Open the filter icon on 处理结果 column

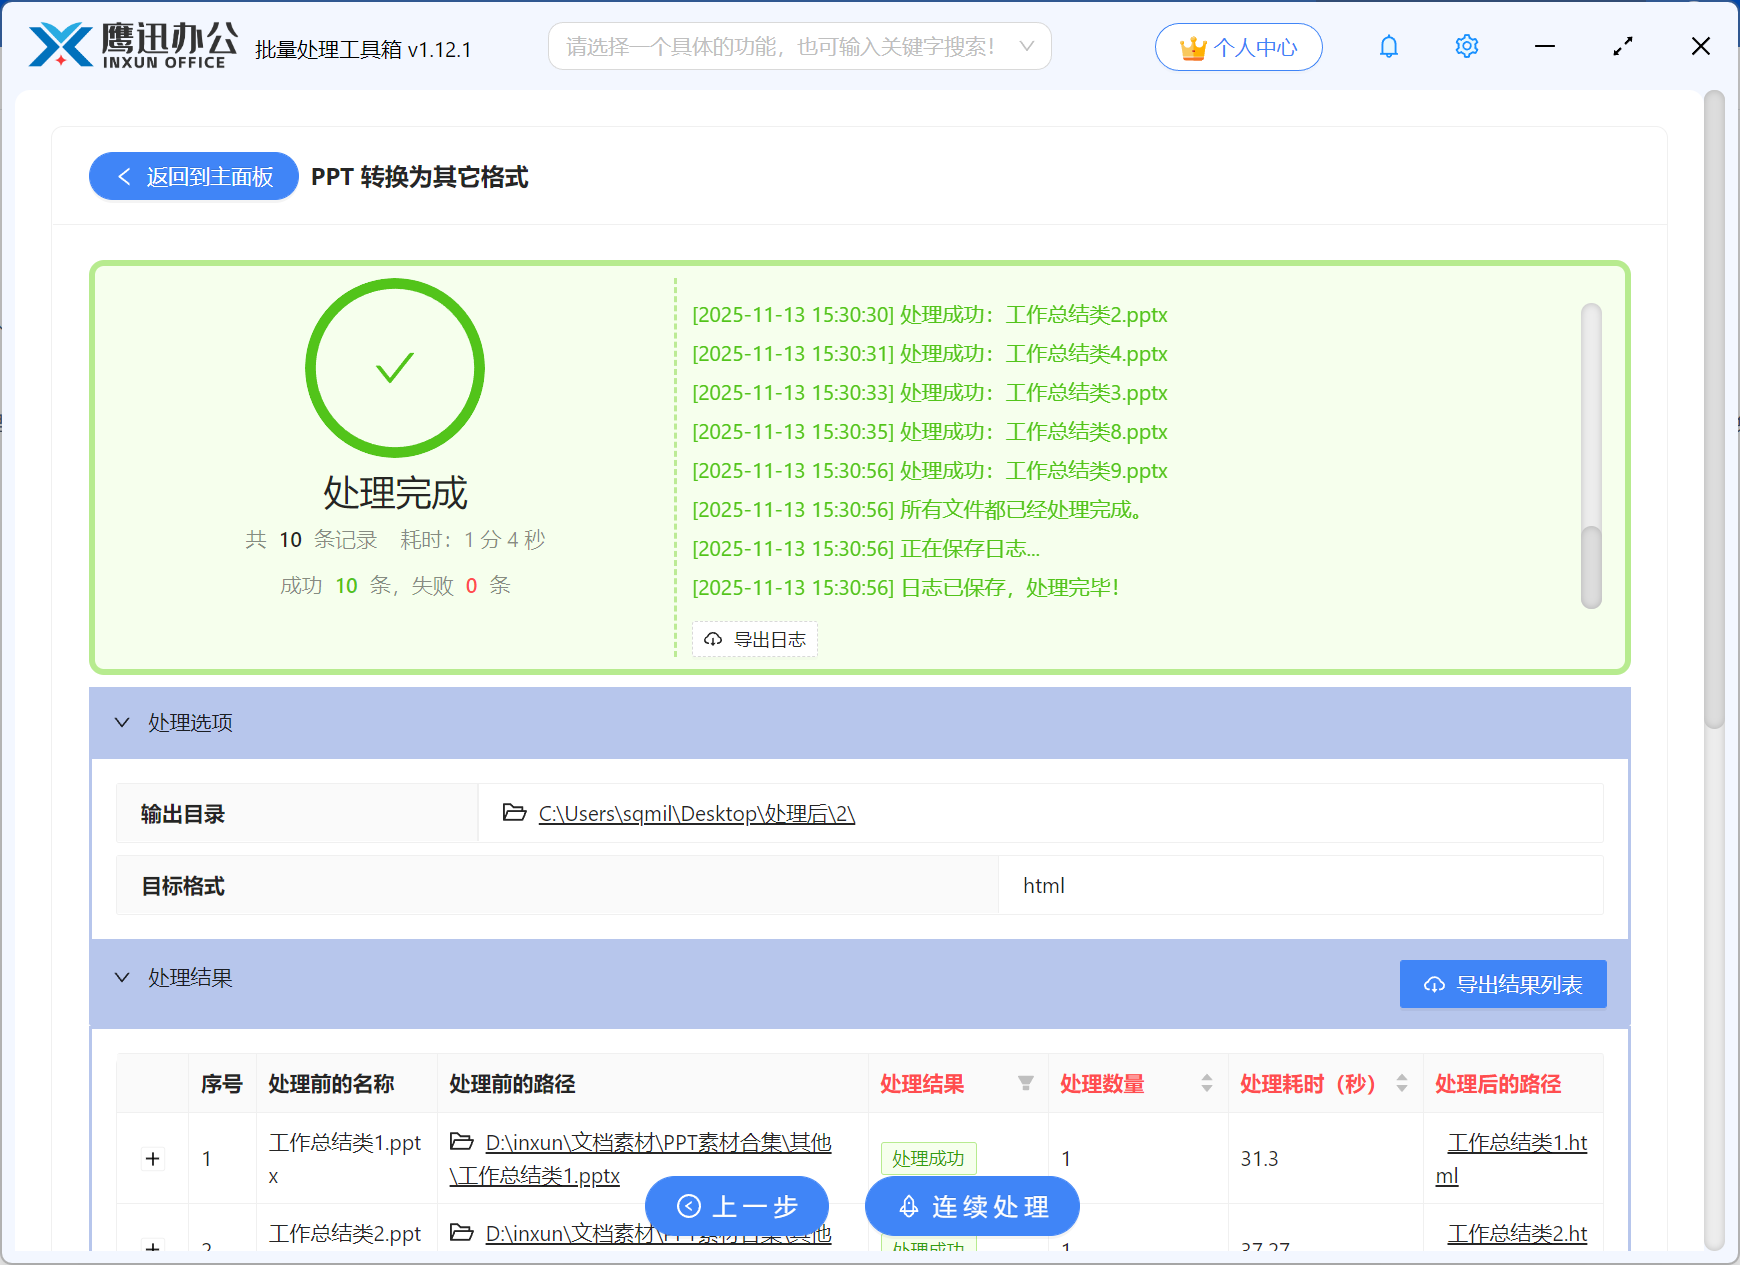[1026, 1083]
